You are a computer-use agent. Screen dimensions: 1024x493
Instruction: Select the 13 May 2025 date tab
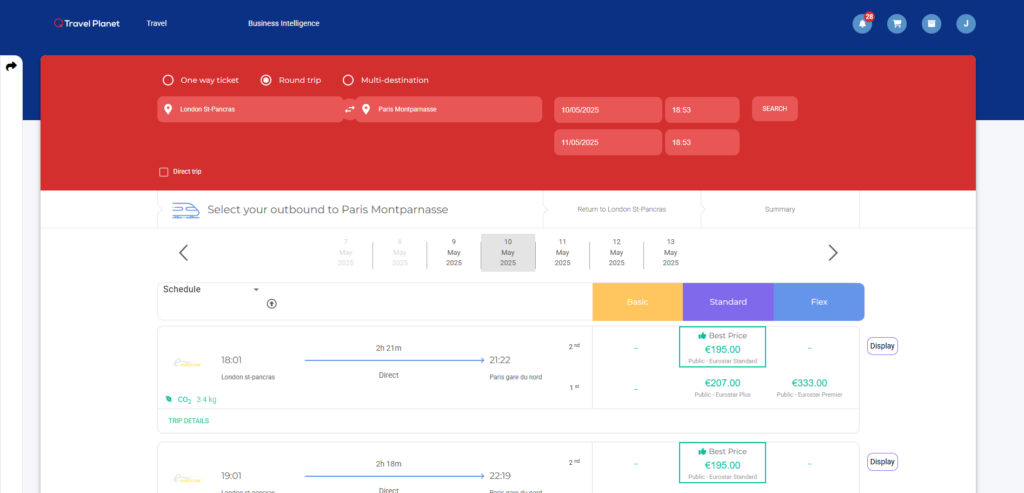tap(671, 252)
